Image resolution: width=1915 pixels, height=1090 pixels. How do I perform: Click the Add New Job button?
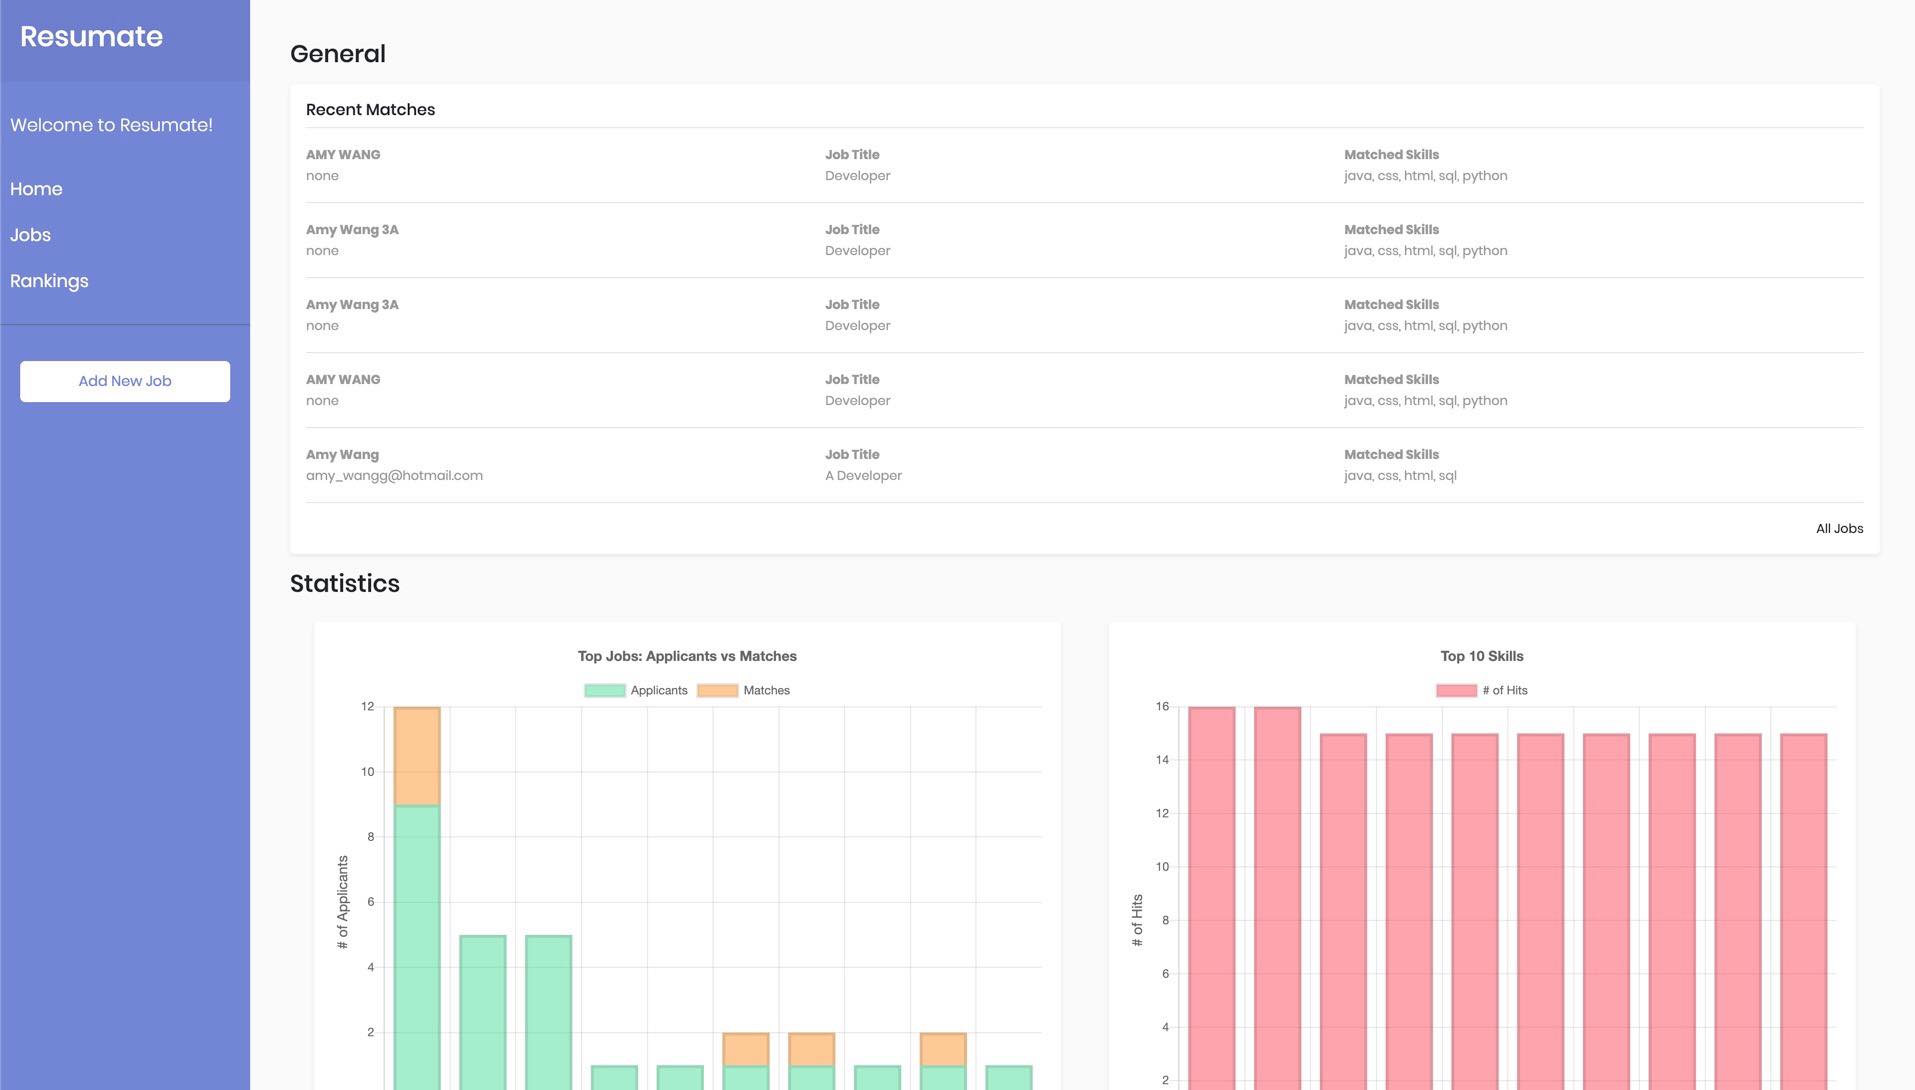[x=125, y=381]
